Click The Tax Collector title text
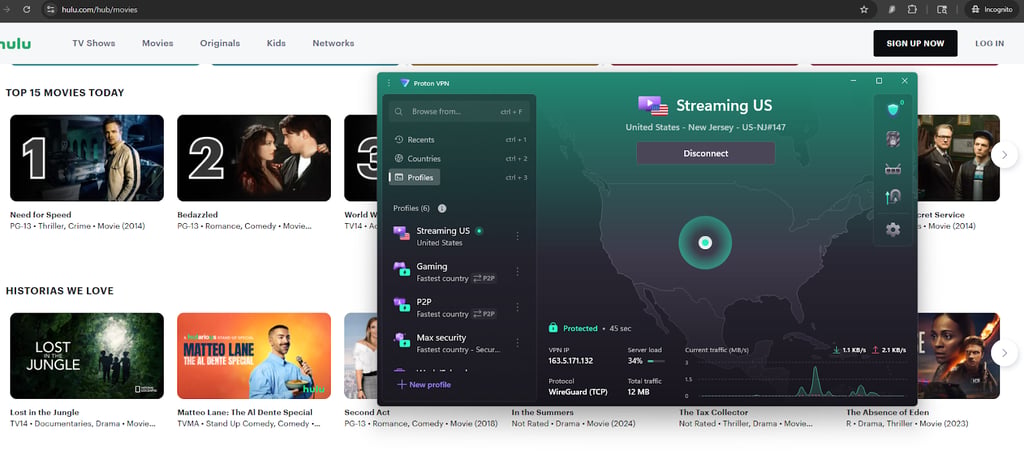Screen dimensions: 1024x468 pos(714,413)
